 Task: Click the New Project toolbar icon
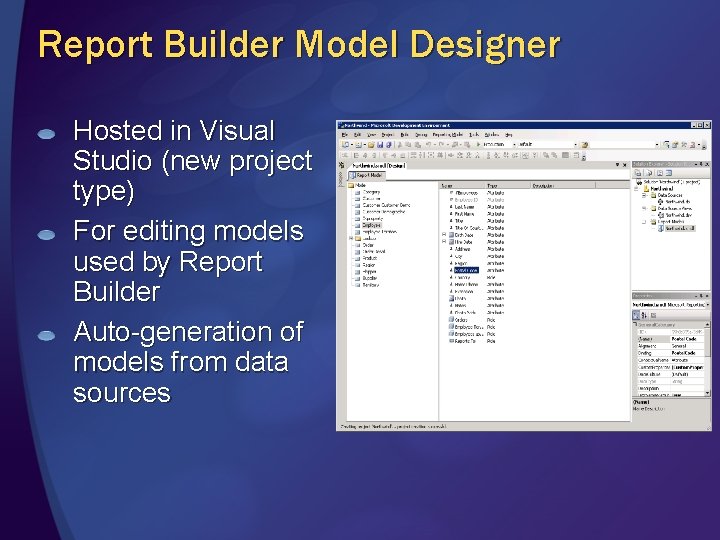pos(345,144)
